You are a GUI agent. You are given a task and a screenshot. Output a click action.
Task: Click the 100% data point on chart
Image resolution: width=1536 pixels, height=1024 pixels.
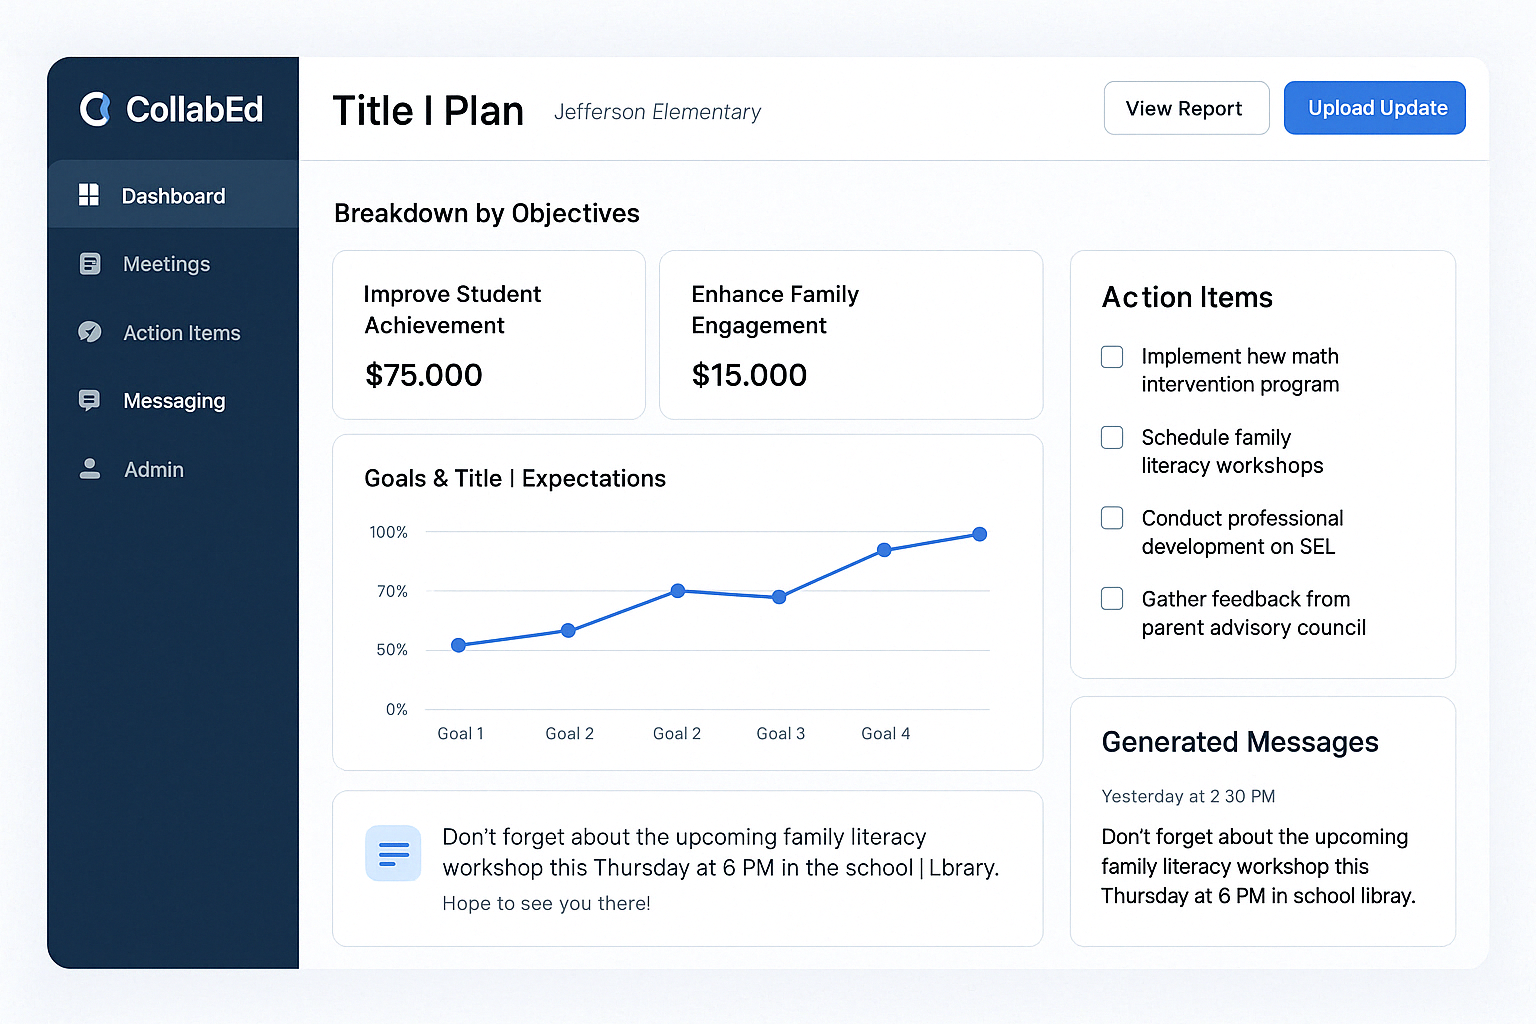[x=980, y=534]
